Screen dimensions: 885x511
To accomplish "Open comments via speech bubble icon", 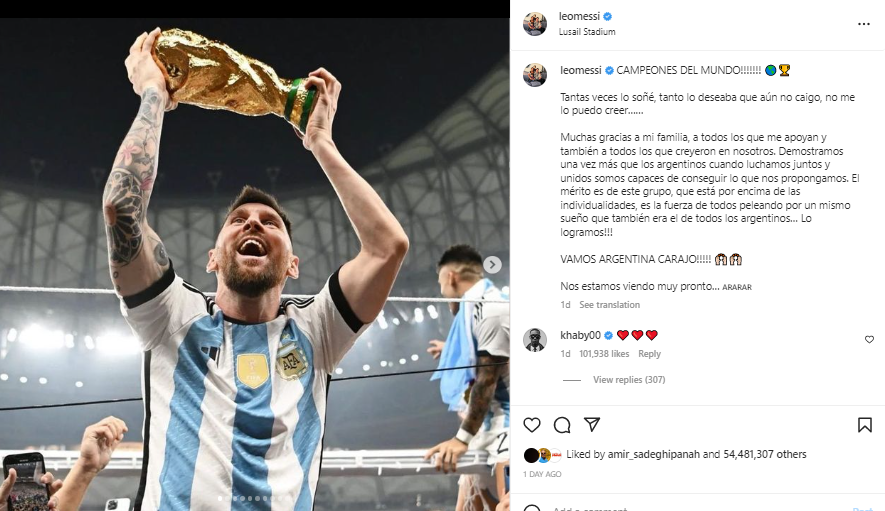I will 562,425.
